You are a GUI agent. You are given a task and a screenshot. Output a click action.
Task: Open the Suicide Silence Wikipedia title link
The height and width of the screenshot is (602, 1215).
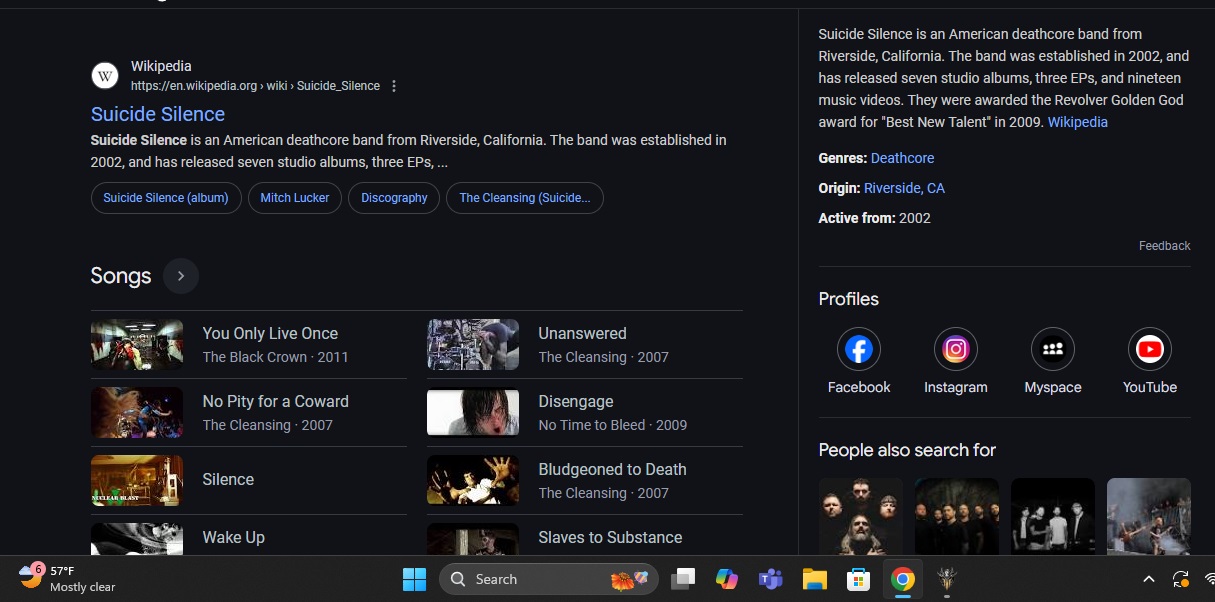tap(158, 114)
